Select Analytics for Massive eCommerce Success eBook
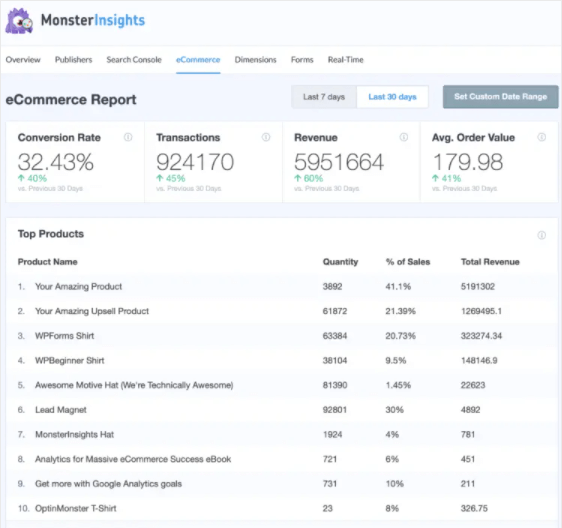 click(133, 460)
